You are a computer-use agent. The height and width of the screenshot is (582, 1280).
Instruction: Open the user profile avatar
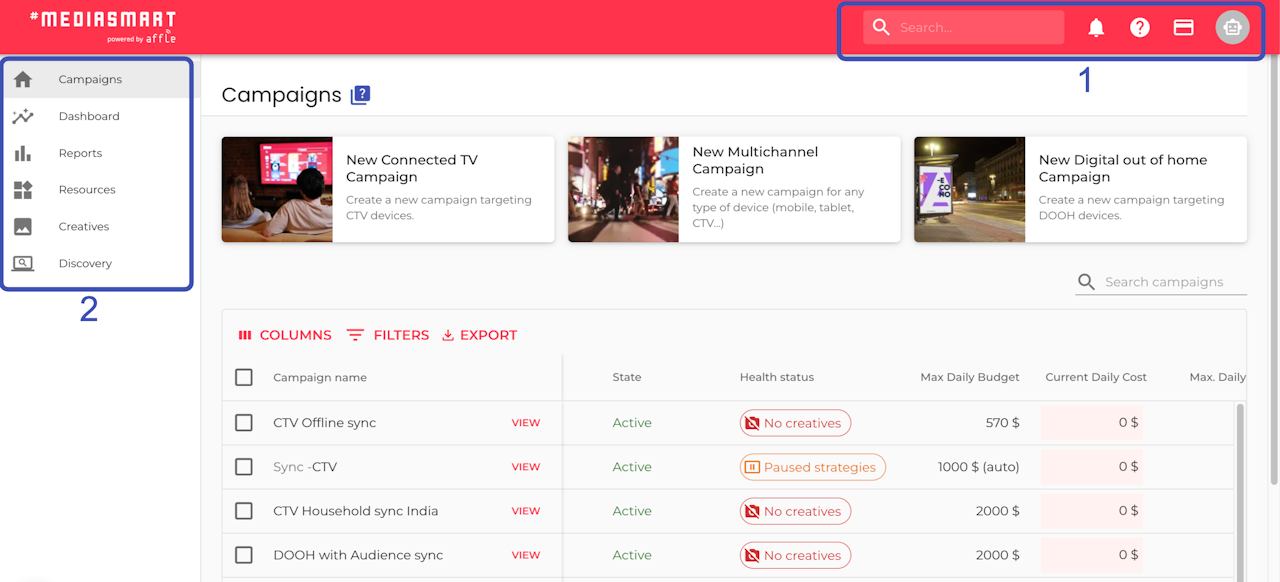(1232, 27)
